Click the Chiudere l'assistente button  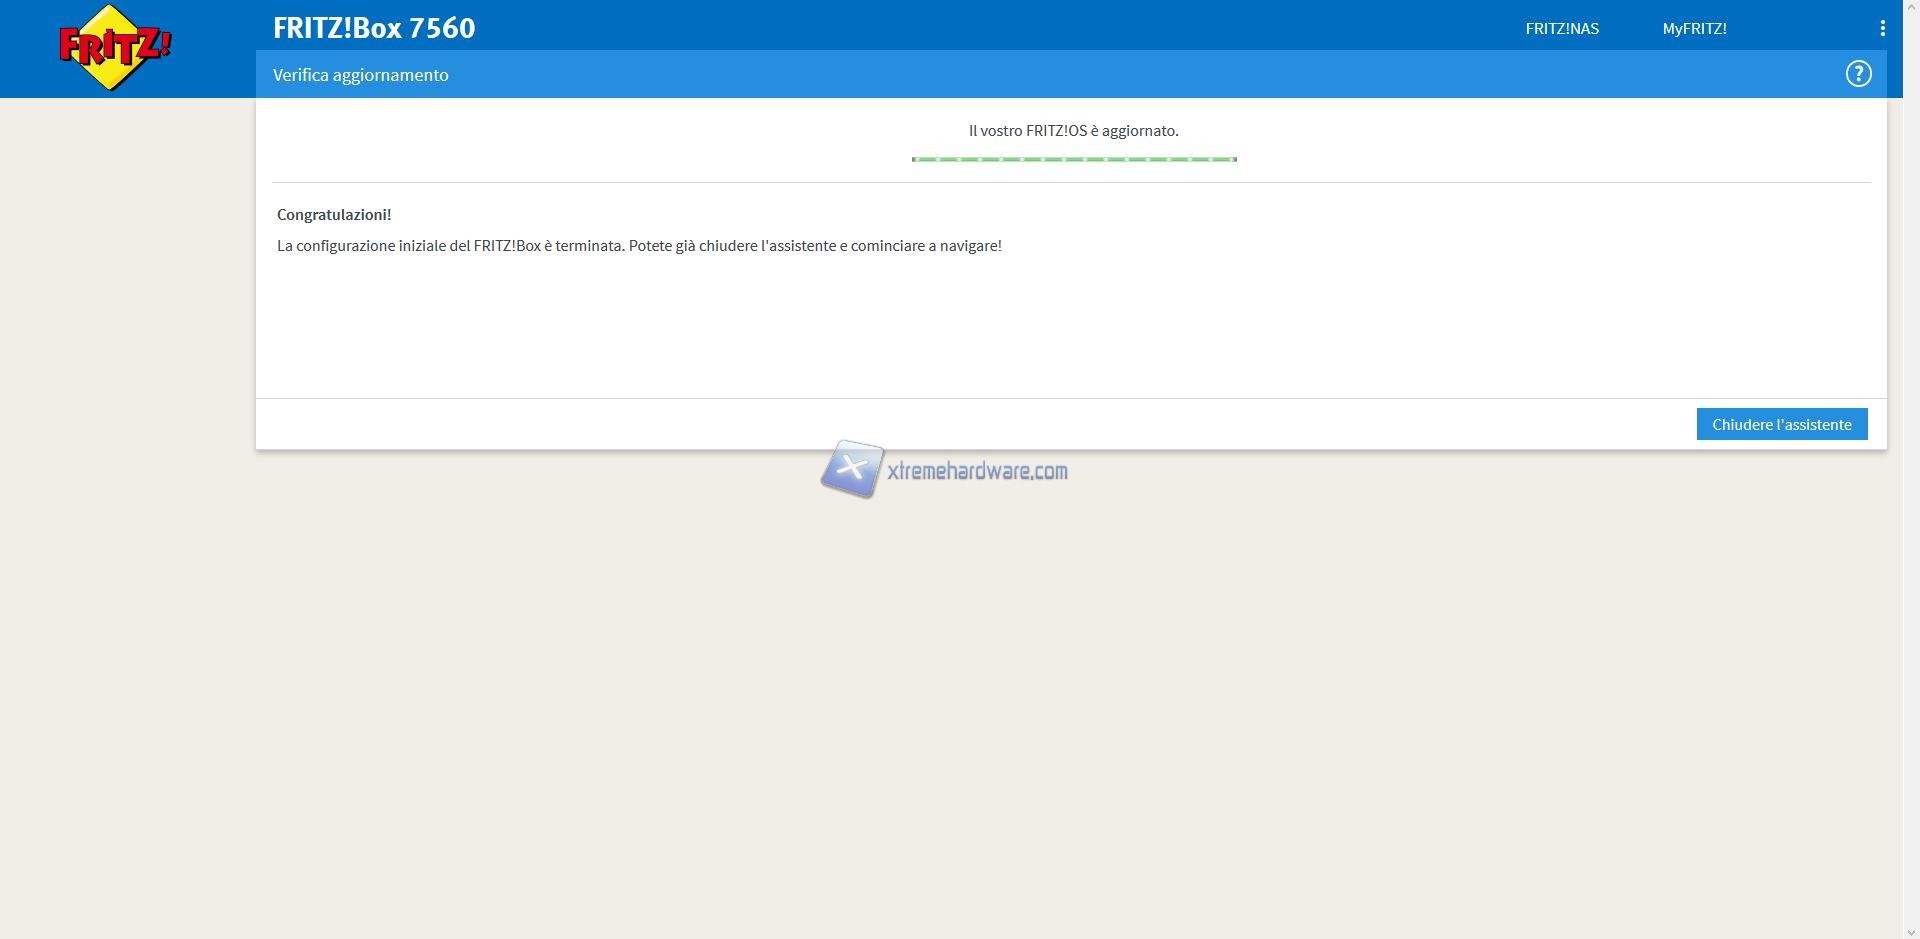tap(1781, 424)
